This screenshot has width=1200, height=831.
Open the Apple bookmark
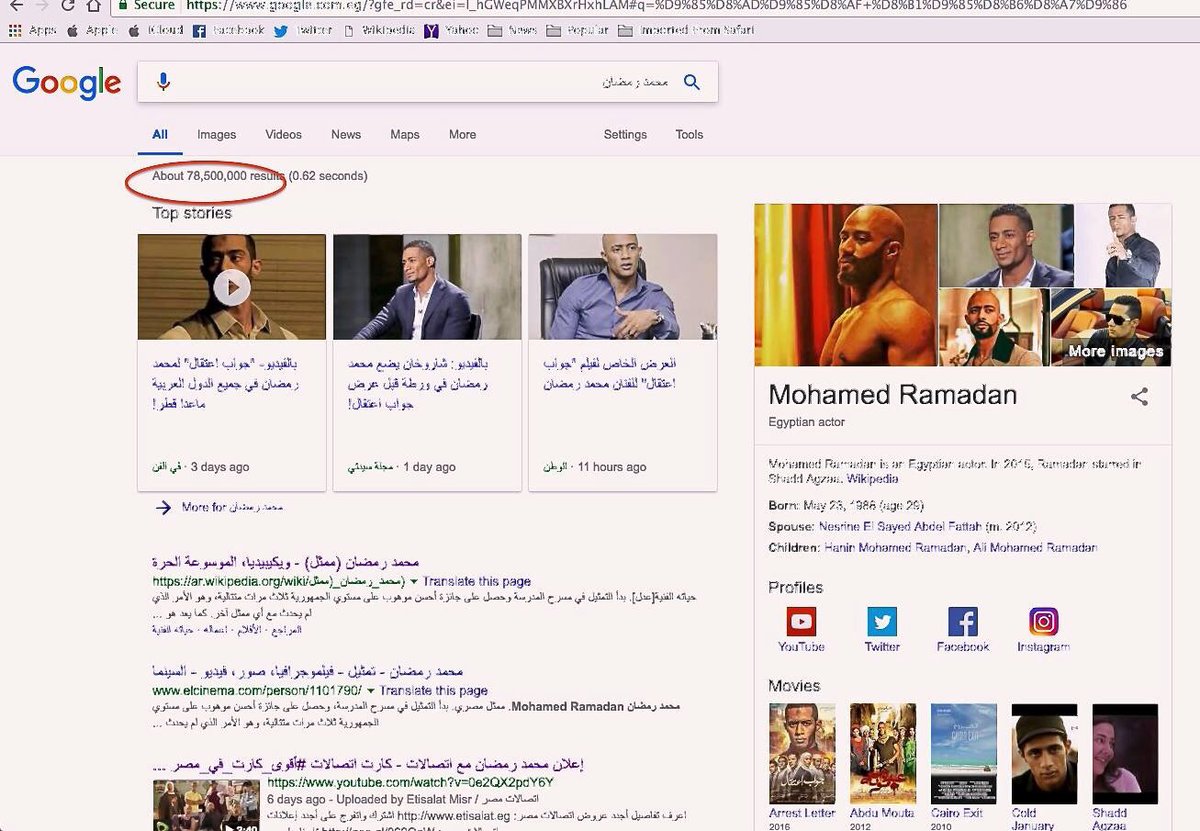tap(91, 30)
